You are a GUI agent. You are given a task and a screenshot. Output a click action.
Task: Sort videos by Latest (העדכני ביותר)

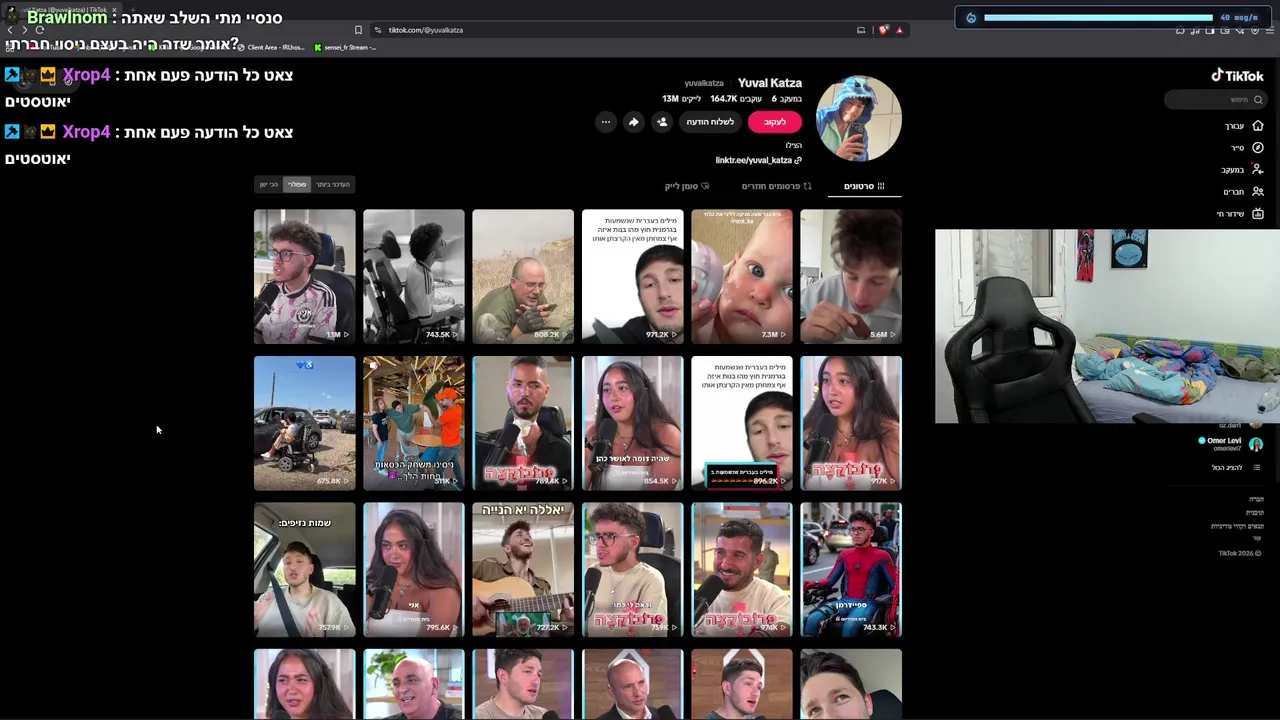(333, 185)
